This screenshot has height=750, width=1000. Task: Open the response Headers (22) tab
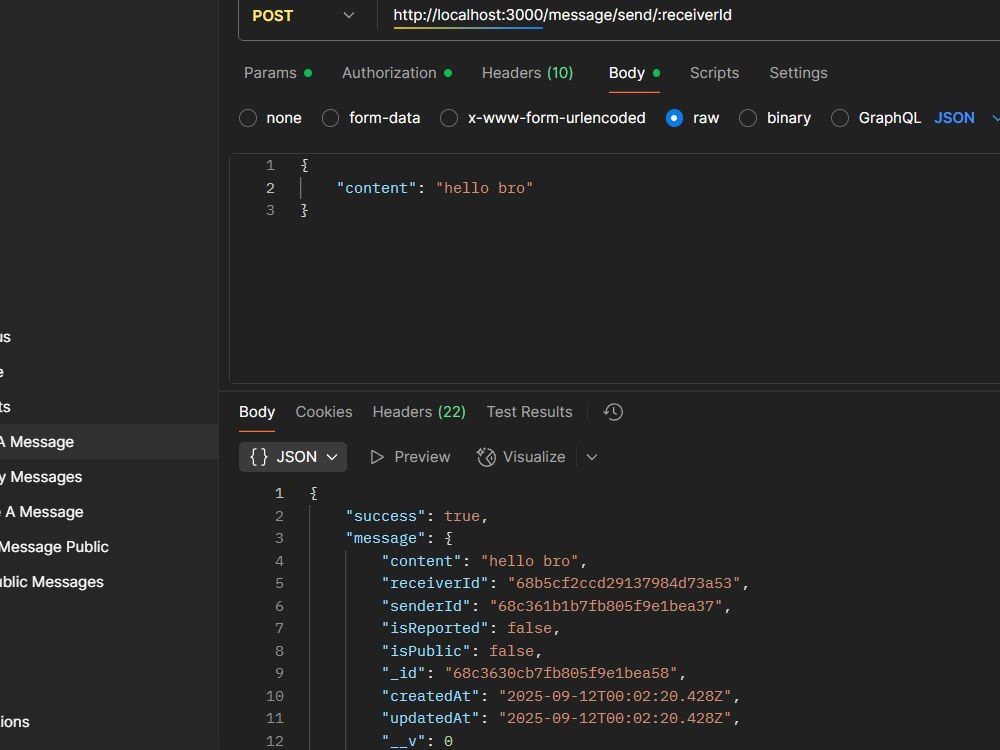[419, 412]
